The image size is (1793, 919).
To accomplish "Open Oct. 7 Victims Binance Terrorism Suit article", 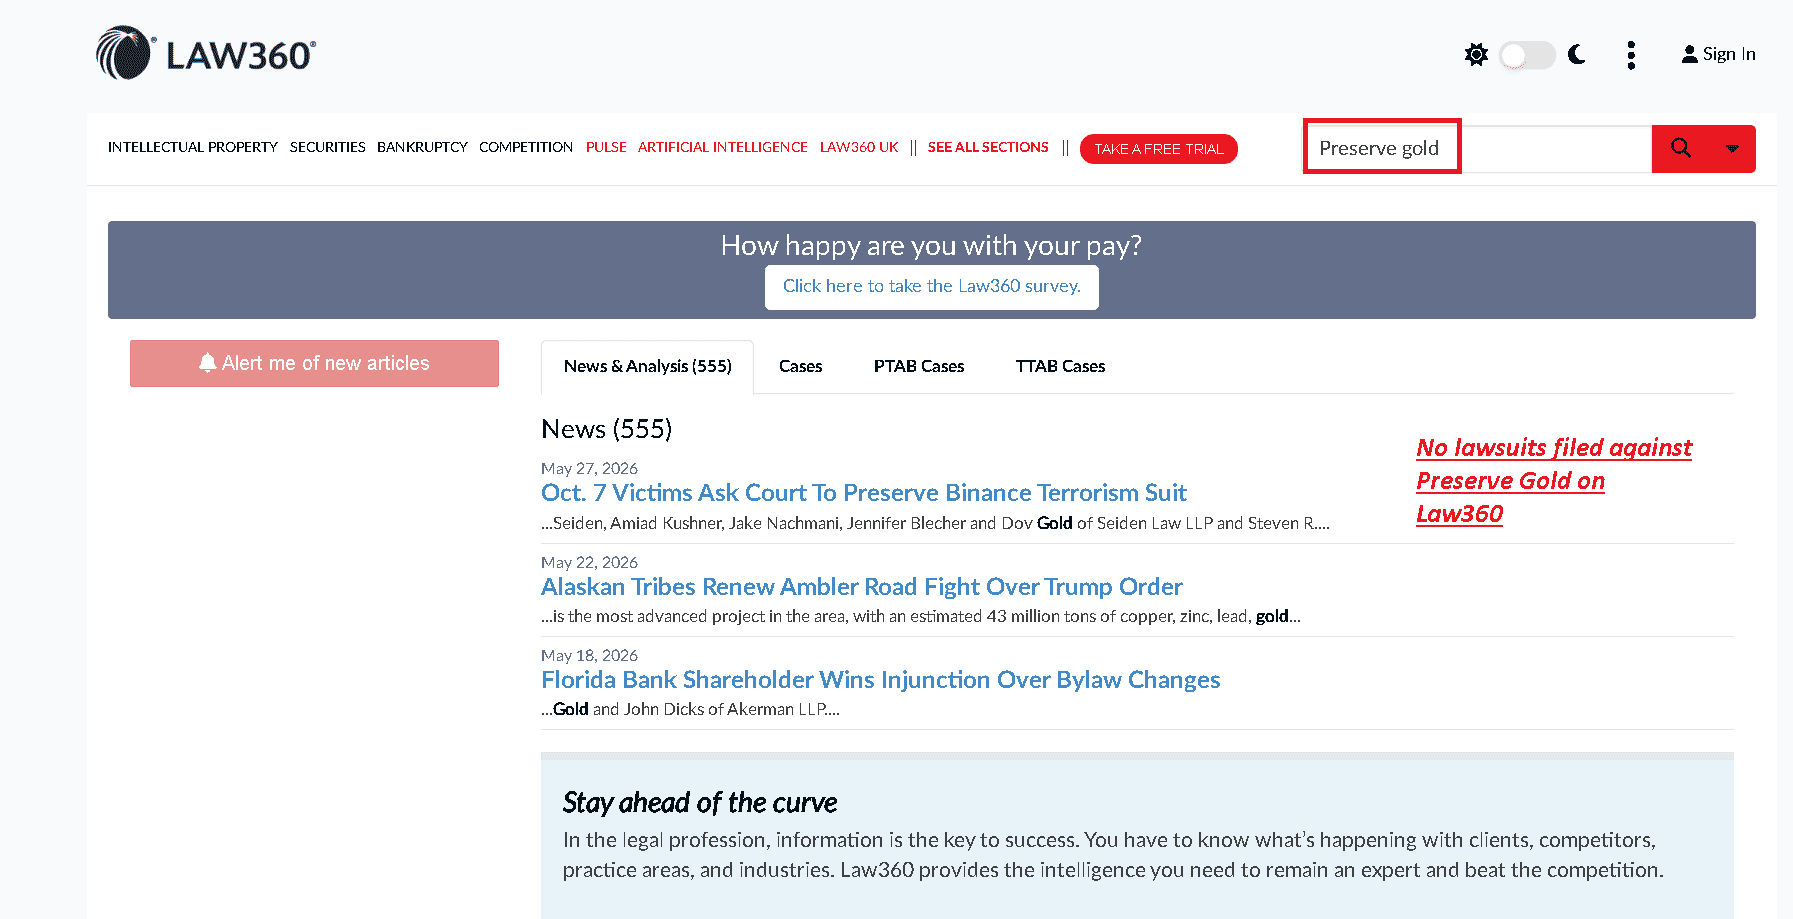I will [x=863, y=493].
